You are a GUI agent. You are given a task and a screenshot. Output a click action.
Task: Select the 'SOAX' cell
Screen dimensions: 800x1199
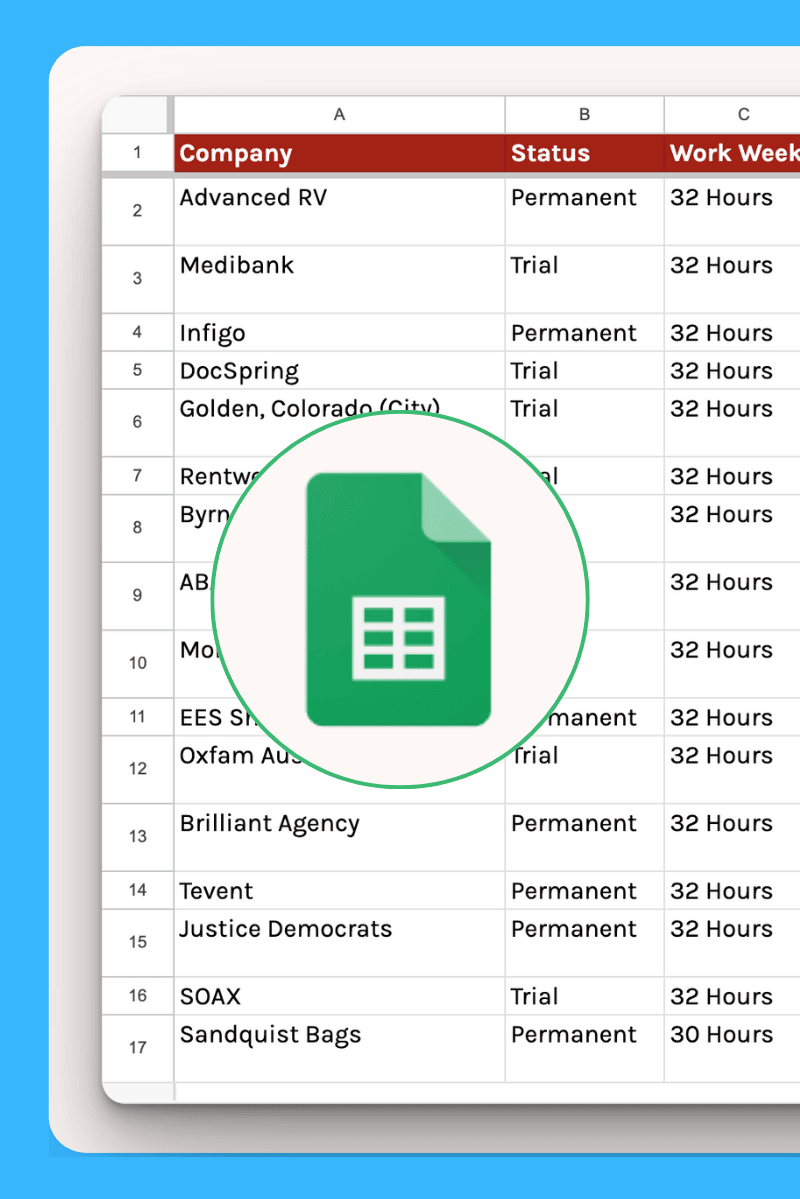[x=340, y=996]
